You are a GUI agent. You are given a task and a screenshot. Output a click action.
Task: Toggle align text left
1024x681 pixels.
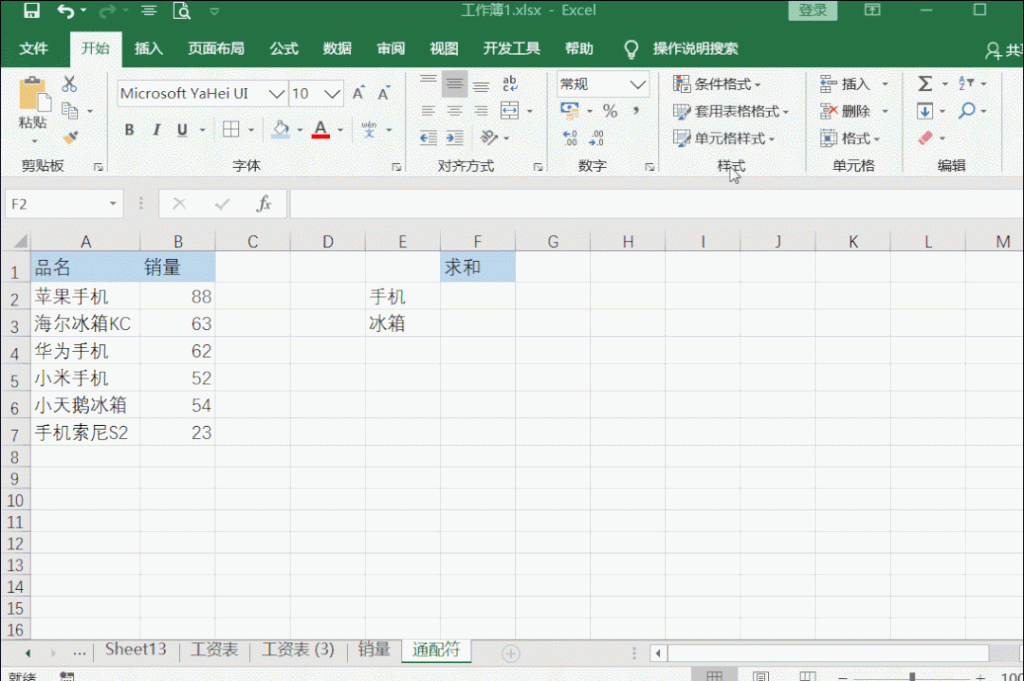(x=428, y=111)
